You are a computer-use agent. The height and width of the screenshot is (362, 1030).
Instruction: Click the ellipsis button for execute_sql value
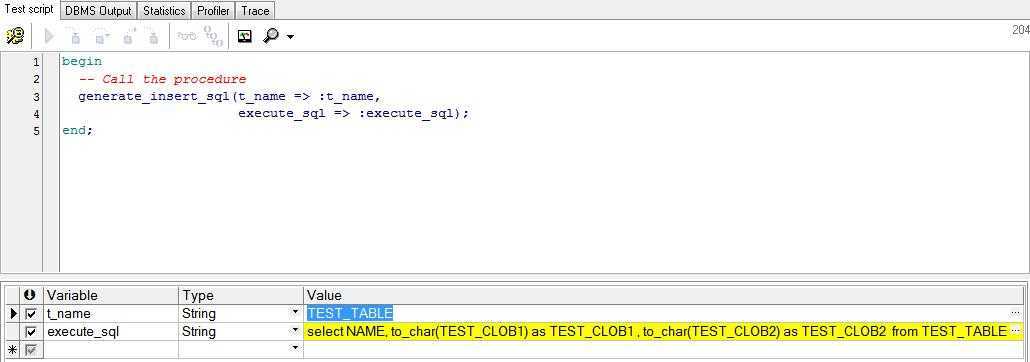click(x=1016, y=330)
